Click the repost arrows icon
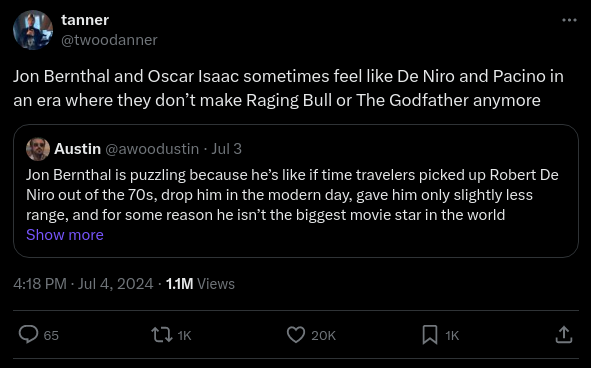 [x=162, y=335]
